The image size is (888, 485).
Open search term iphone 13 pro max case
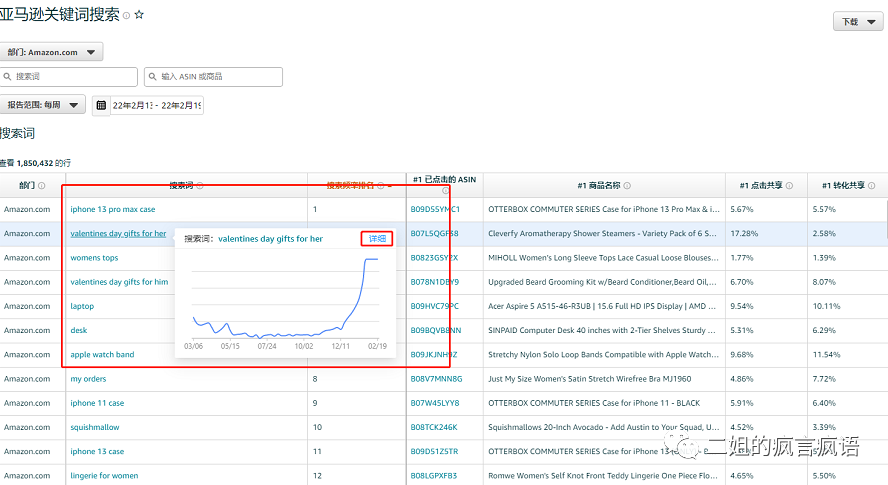(x=113, y=209)
